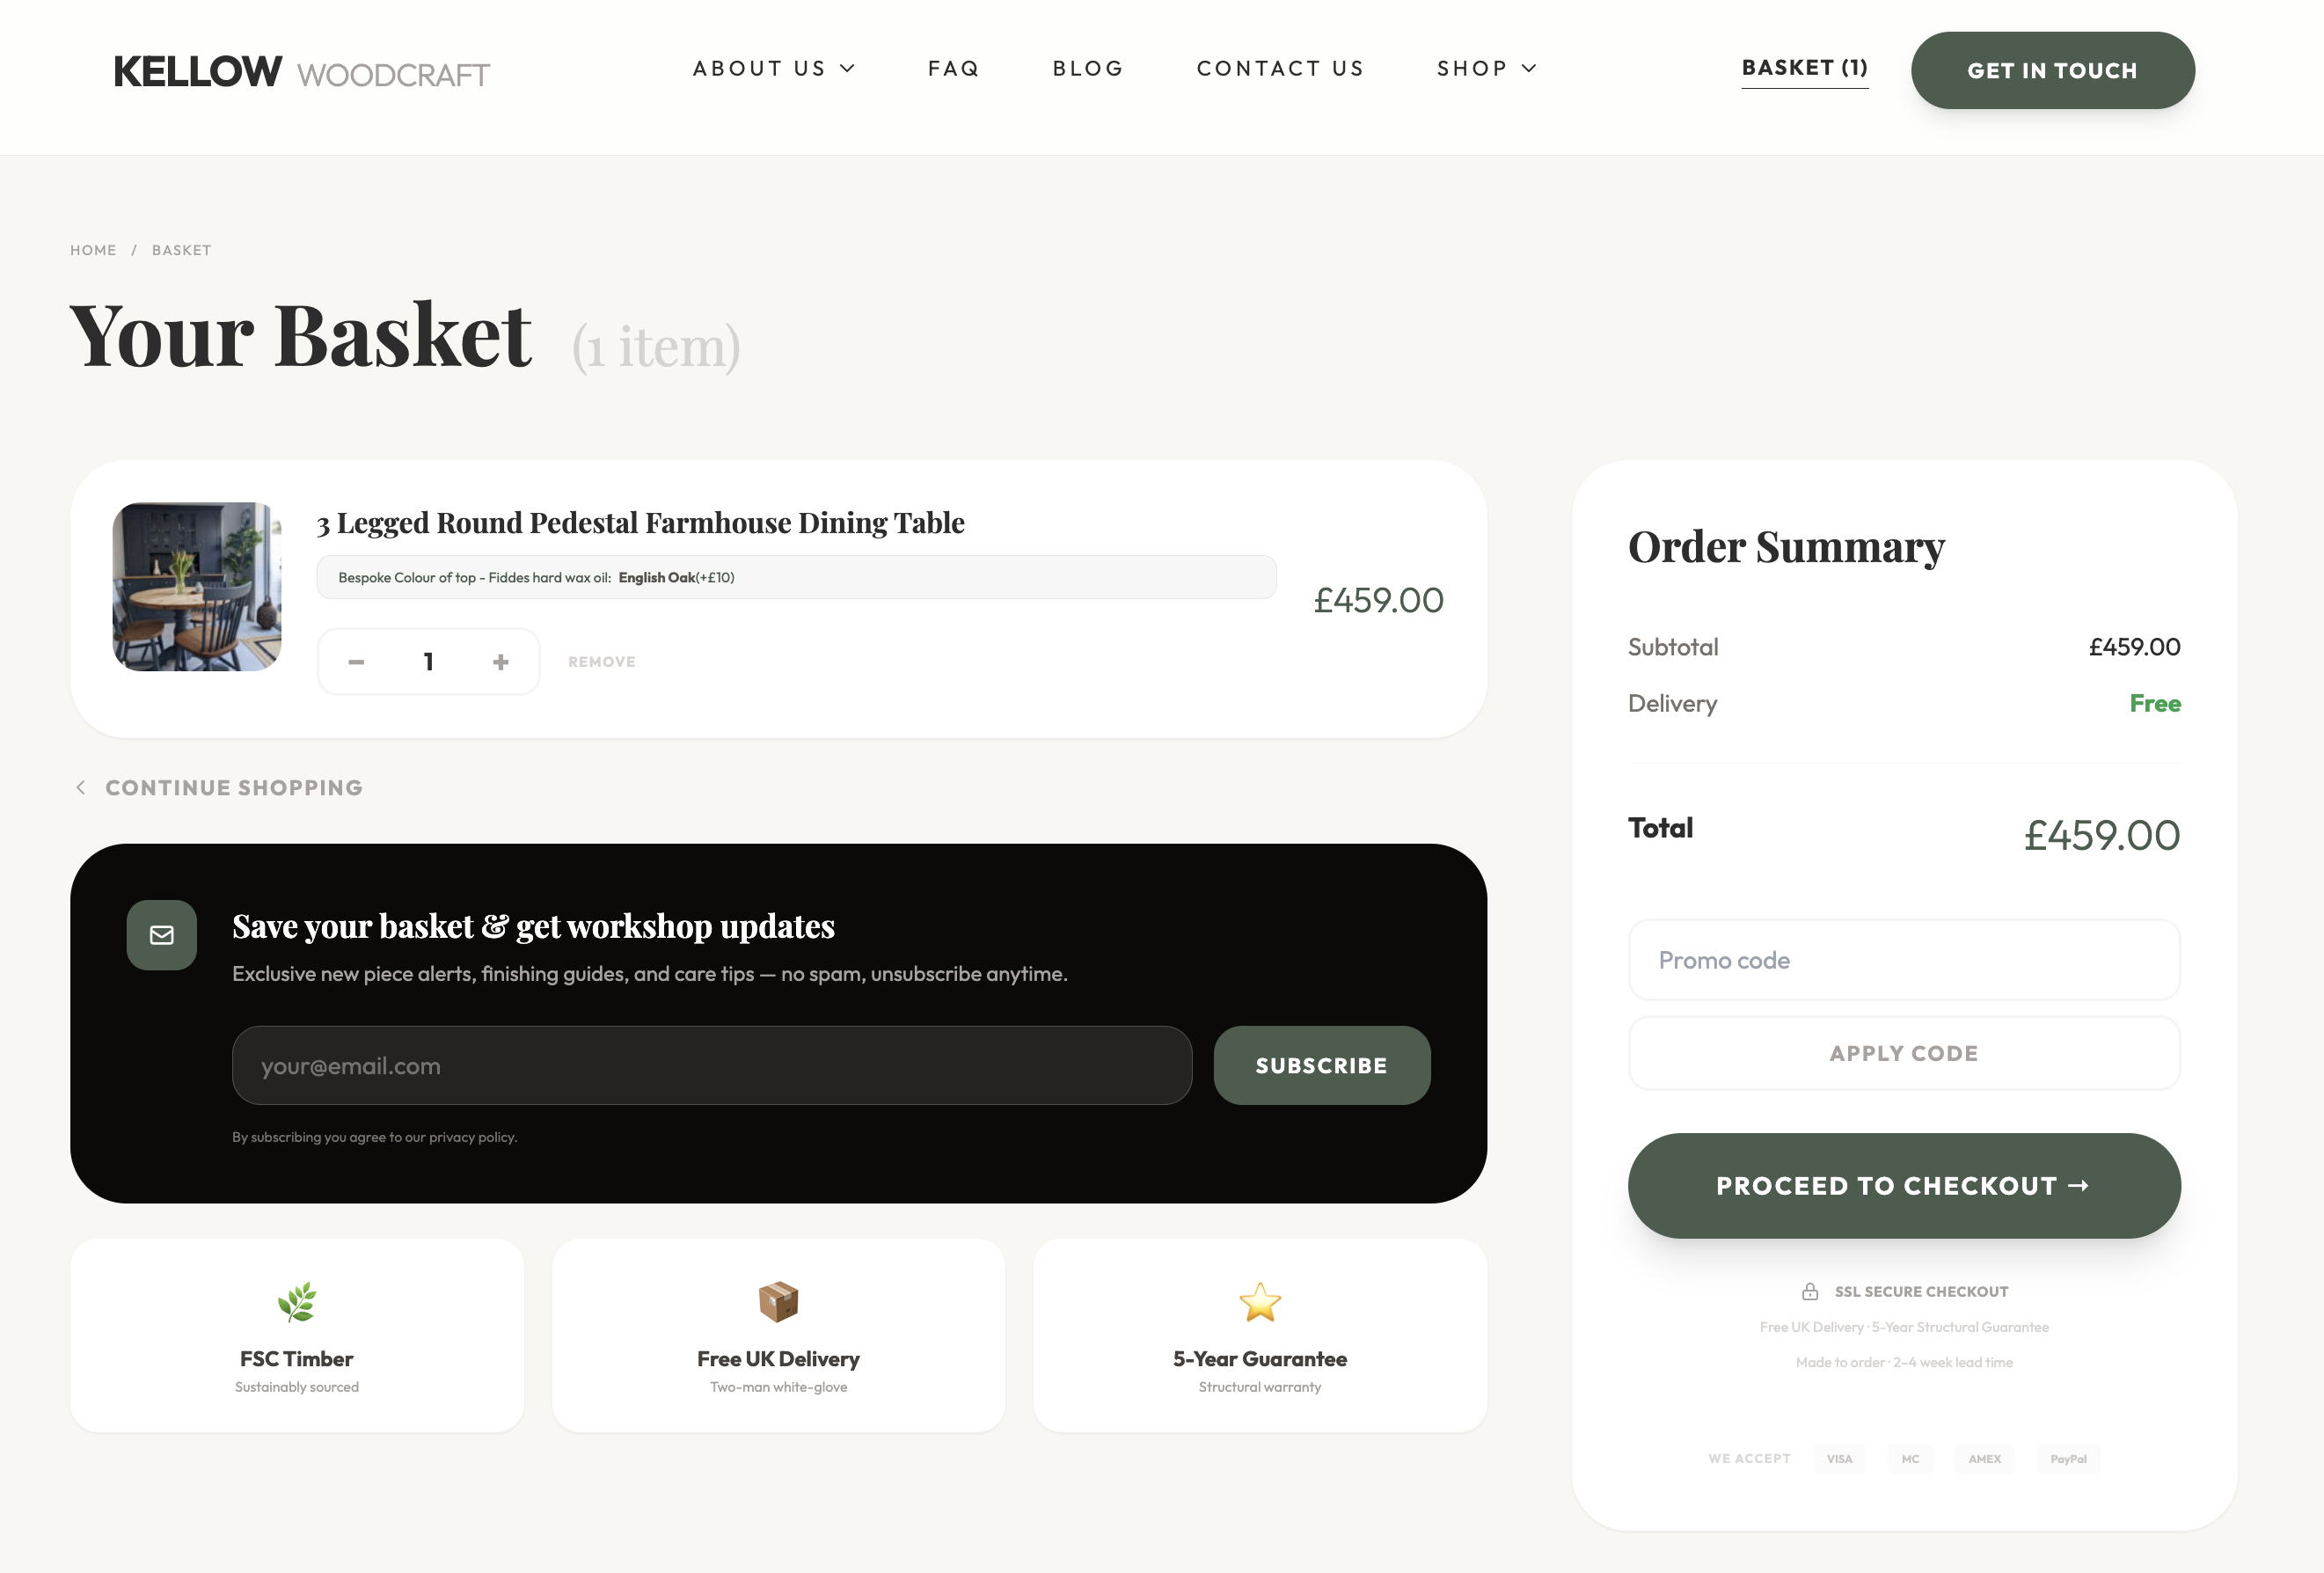Click the envelope icon in newsletter banner

(162, 935)
